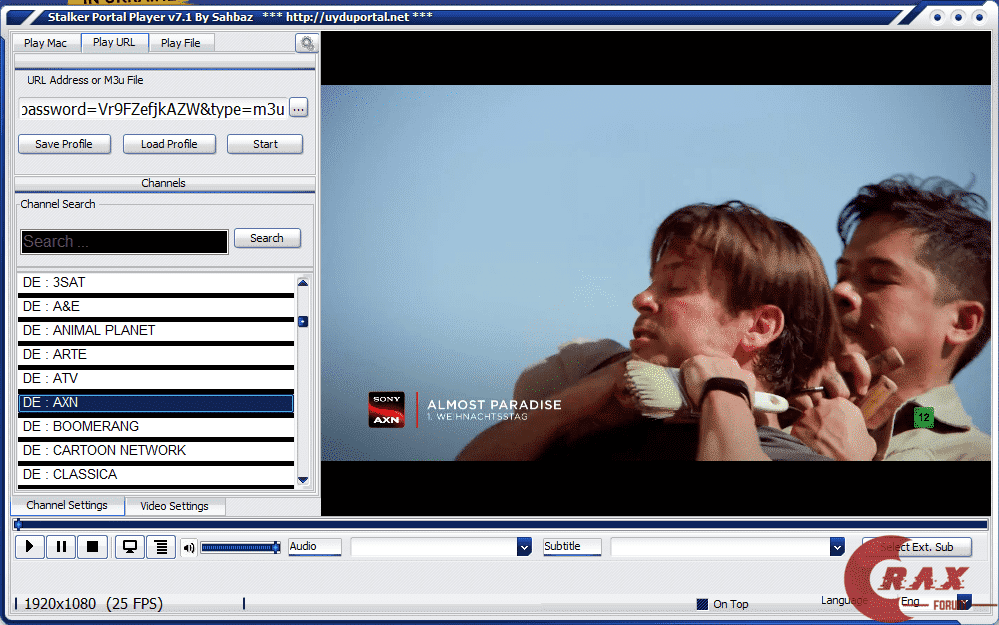
Task: Enable the On Top checkbox
Action: point(702,604)
